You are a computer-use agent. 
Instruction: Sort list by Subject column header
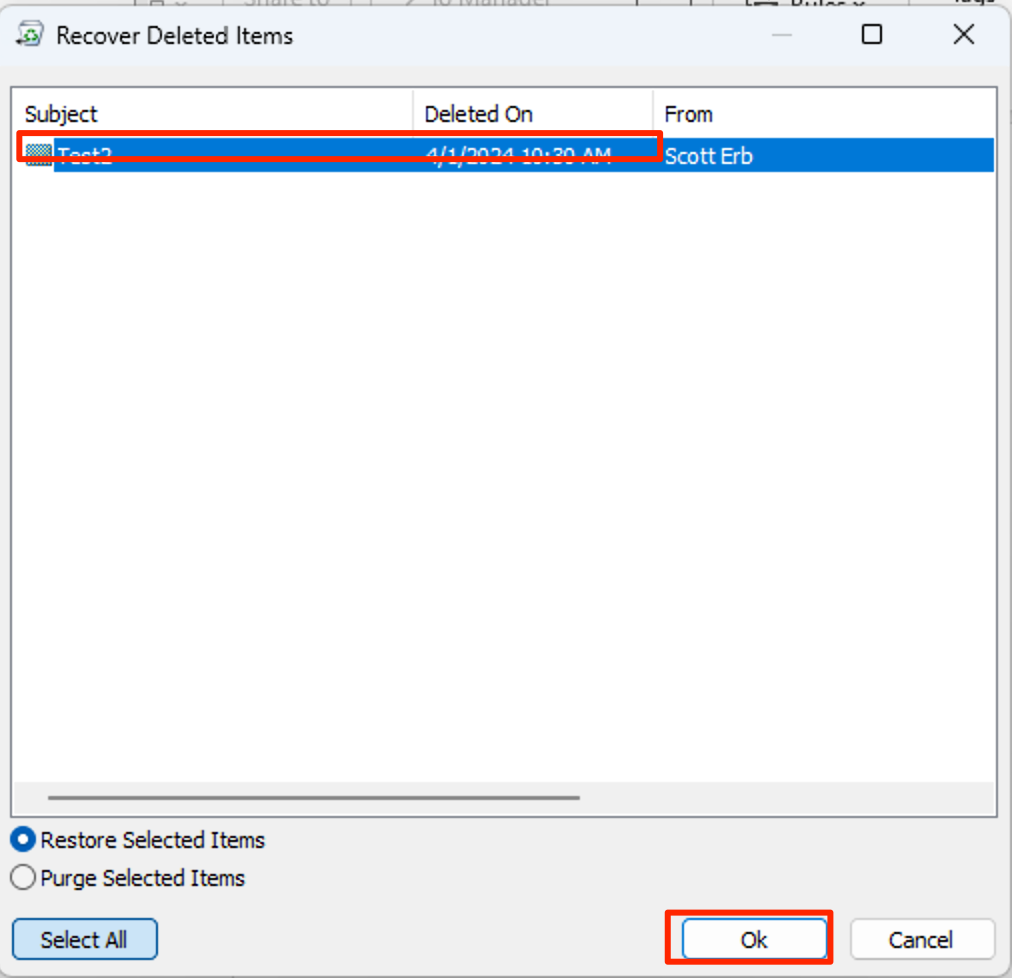[x=213, y=114]
